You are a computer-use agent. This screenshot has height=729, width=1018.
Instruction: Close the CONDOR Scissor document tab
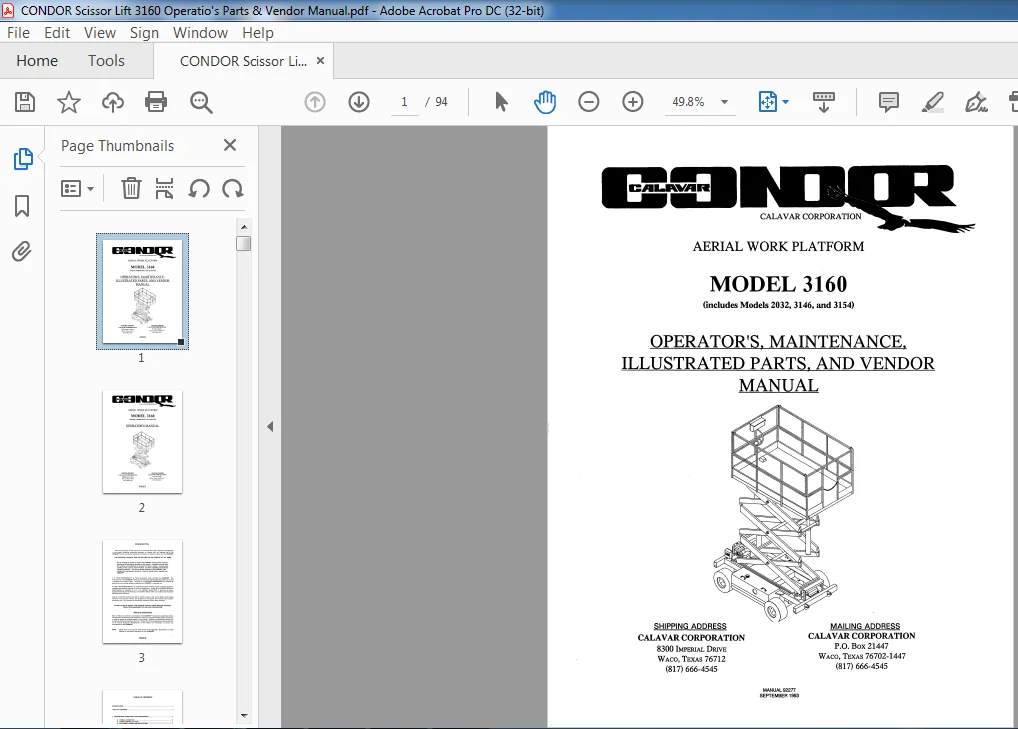pyautogui.click(x=320, y=60)
